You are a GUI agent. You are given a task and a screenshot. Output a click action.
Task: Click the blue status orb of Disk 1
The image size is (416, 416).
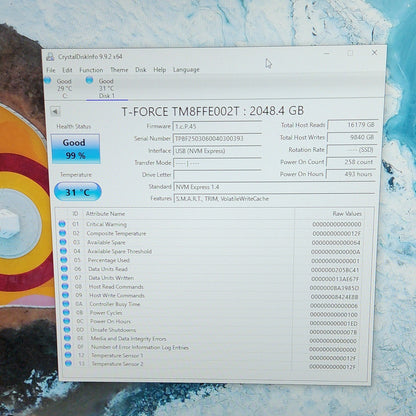[x=89, y=80]
